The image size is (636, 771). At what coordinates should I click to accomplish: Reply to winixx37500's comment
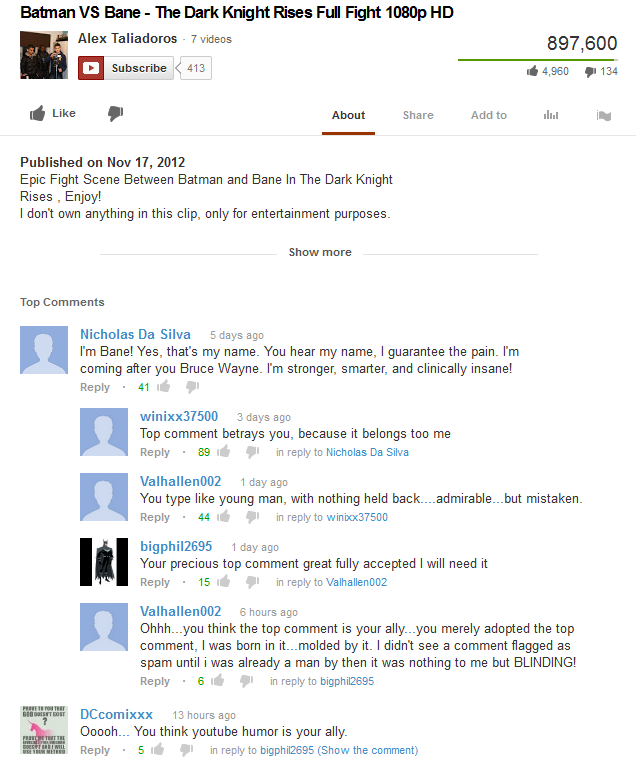tap(154, 452)
